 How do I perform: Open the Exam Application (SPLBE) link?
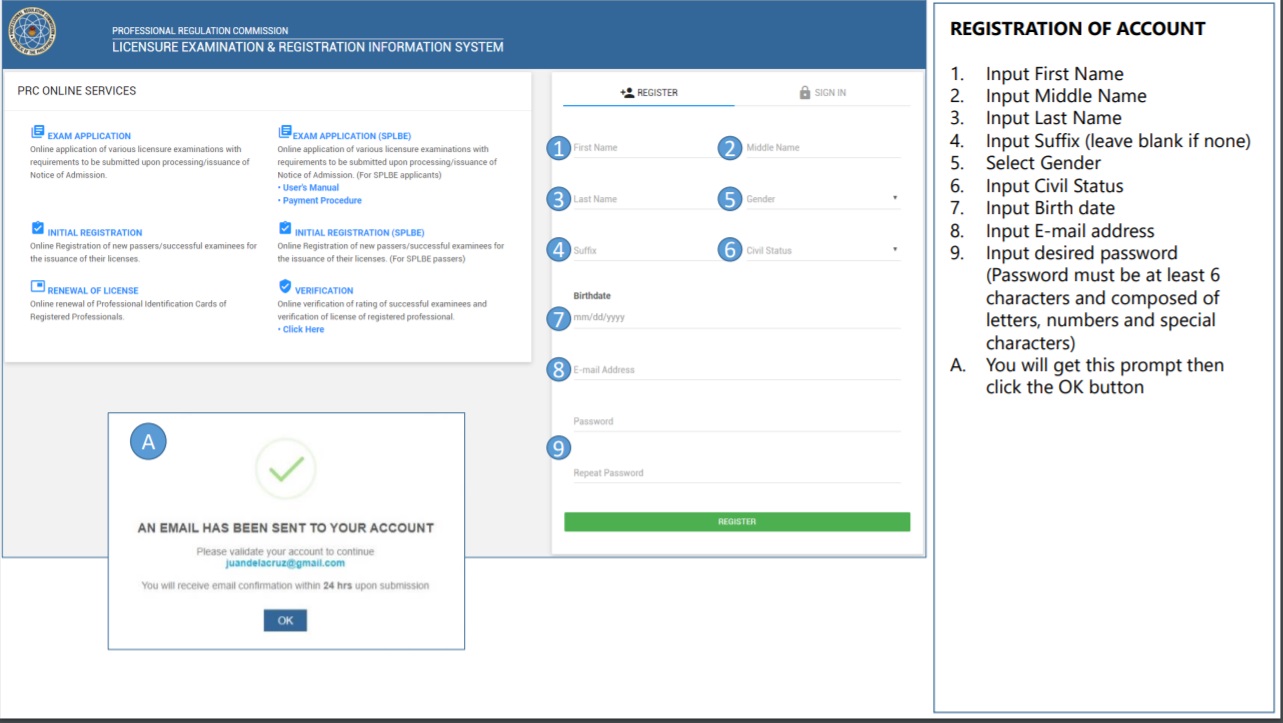coord(352,136)
